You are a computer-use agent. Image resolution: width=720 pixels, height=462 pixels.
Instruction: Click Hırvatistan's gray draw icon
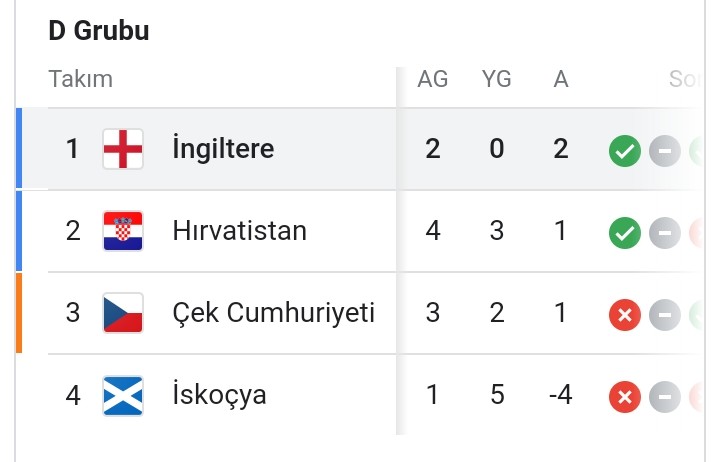click(x=664, y=233)
